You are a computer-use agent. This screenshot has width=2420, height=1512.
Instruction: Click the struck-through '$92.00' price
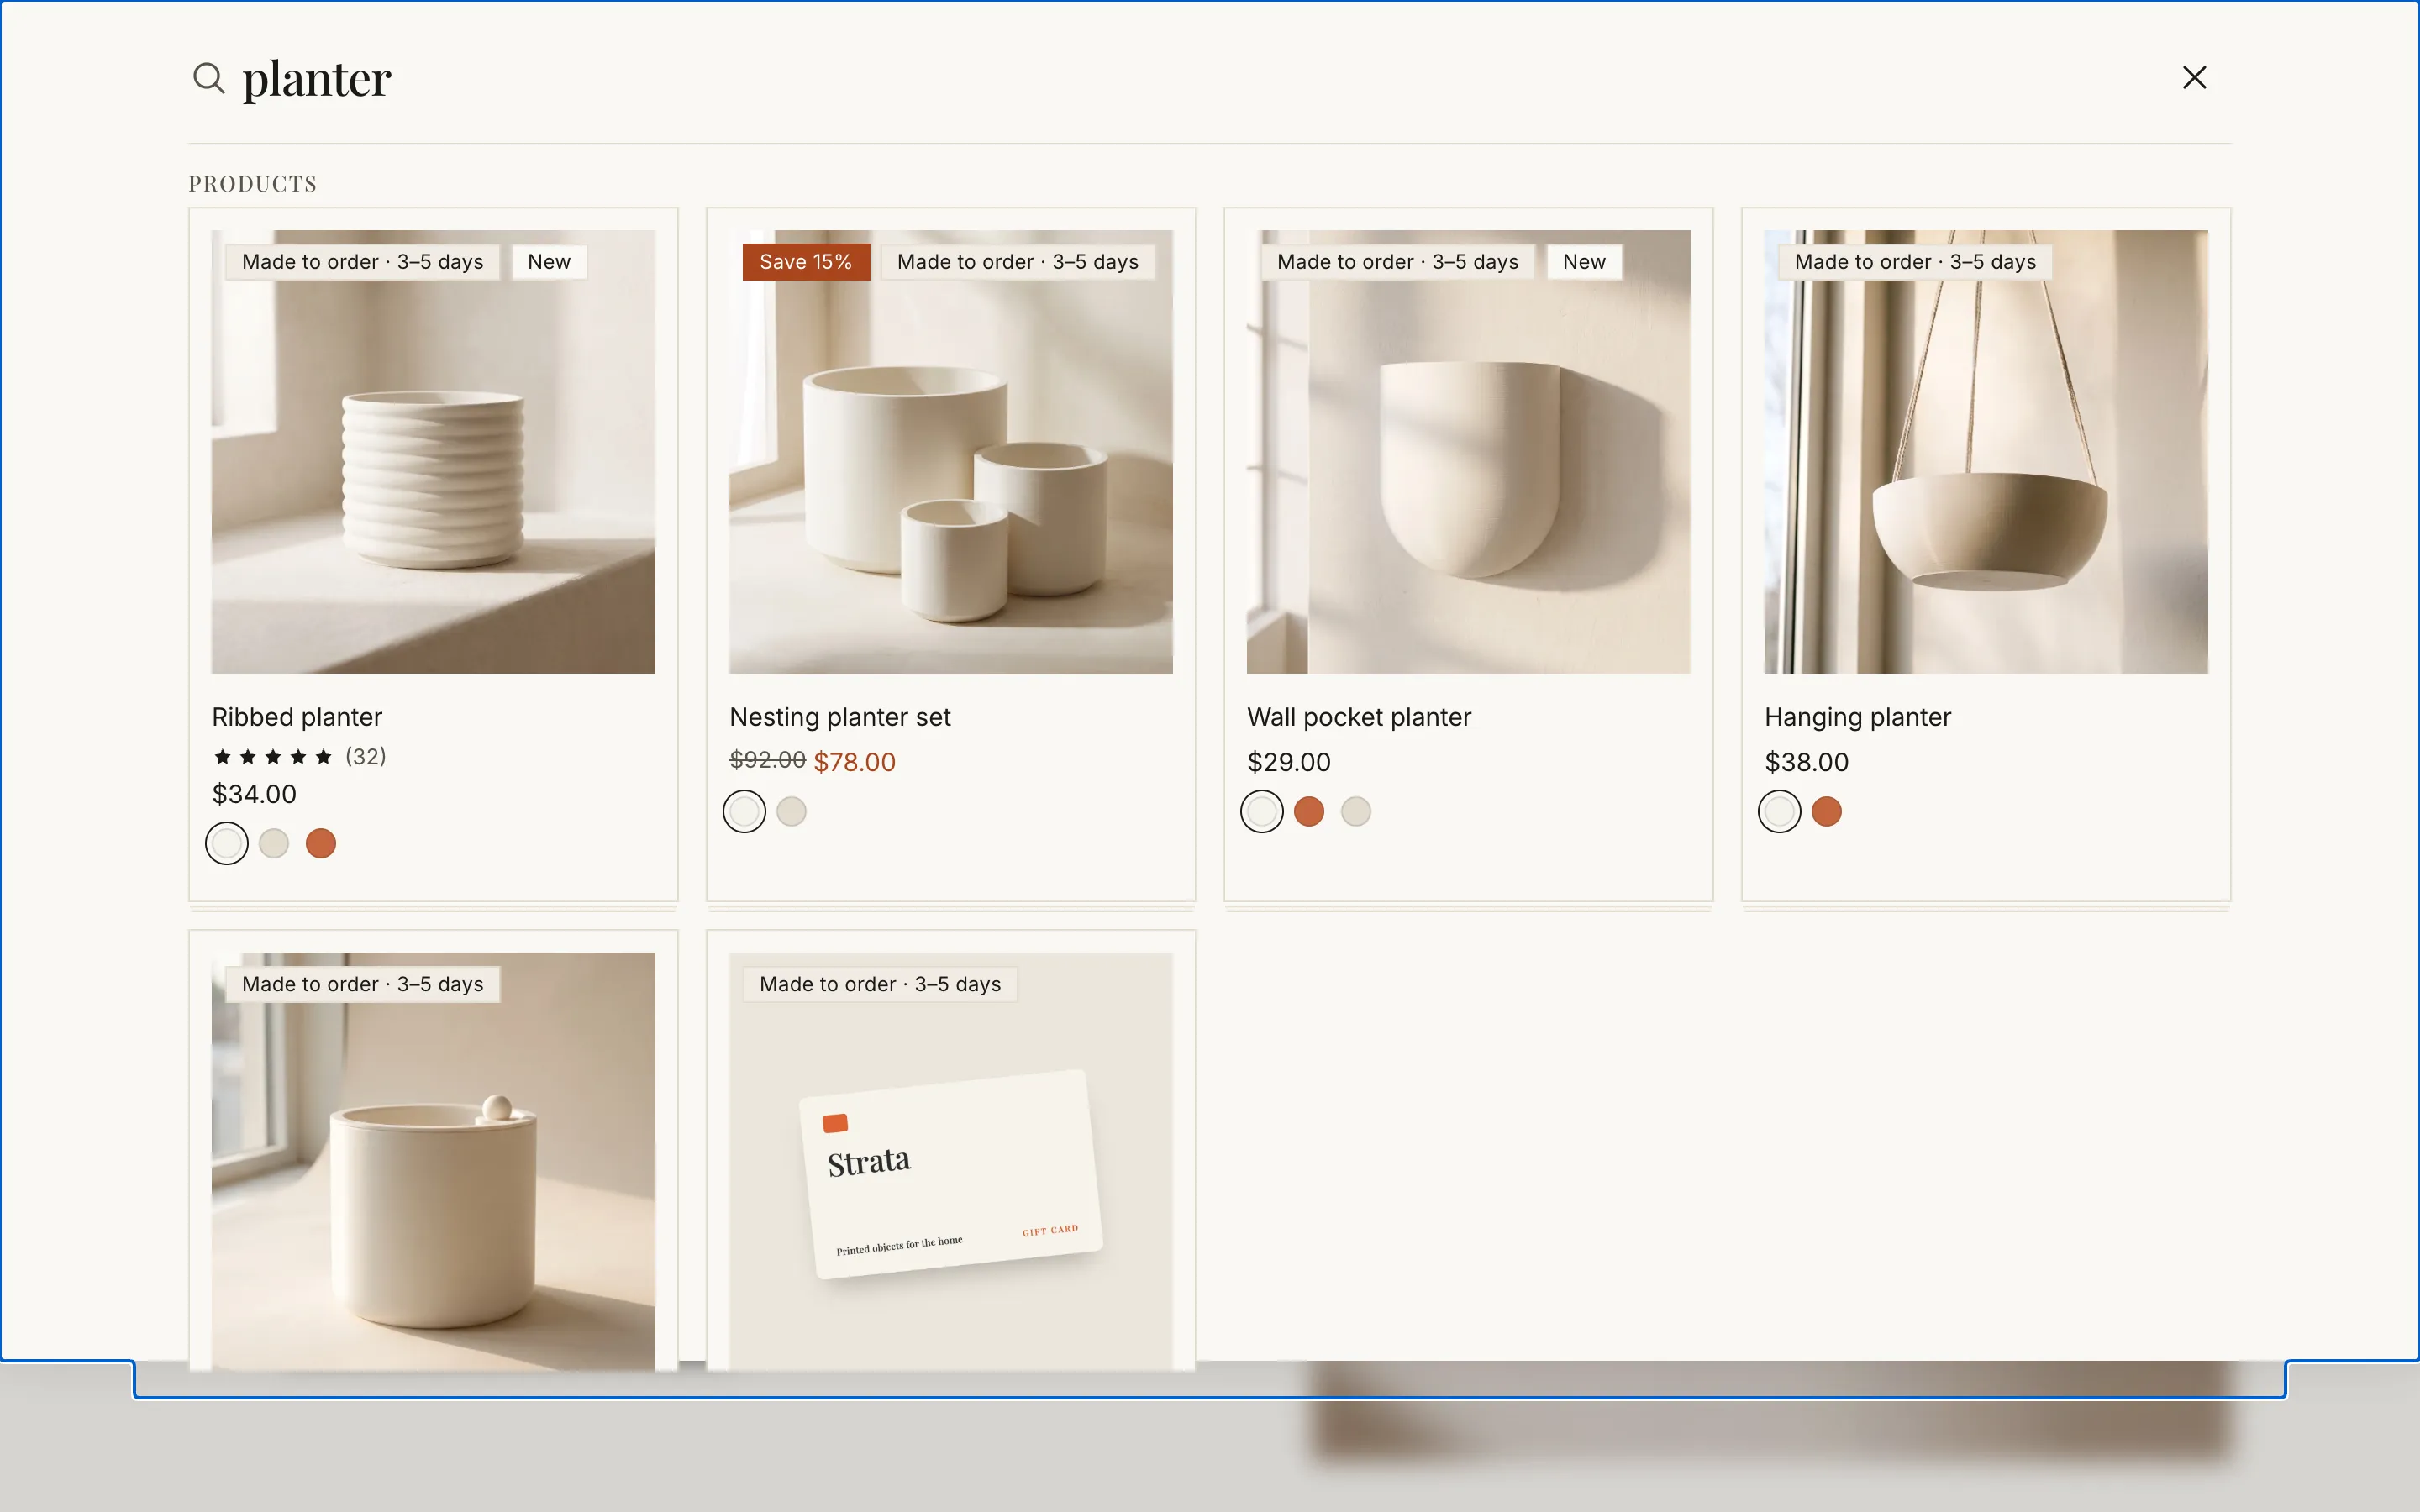point(768,760)
